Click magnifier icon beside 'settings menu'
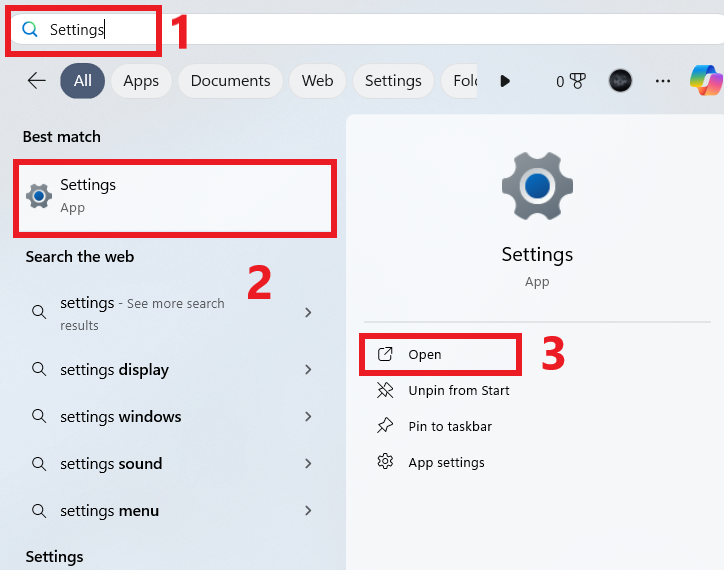Screen dimensions: 724x570 click(39, 511)
